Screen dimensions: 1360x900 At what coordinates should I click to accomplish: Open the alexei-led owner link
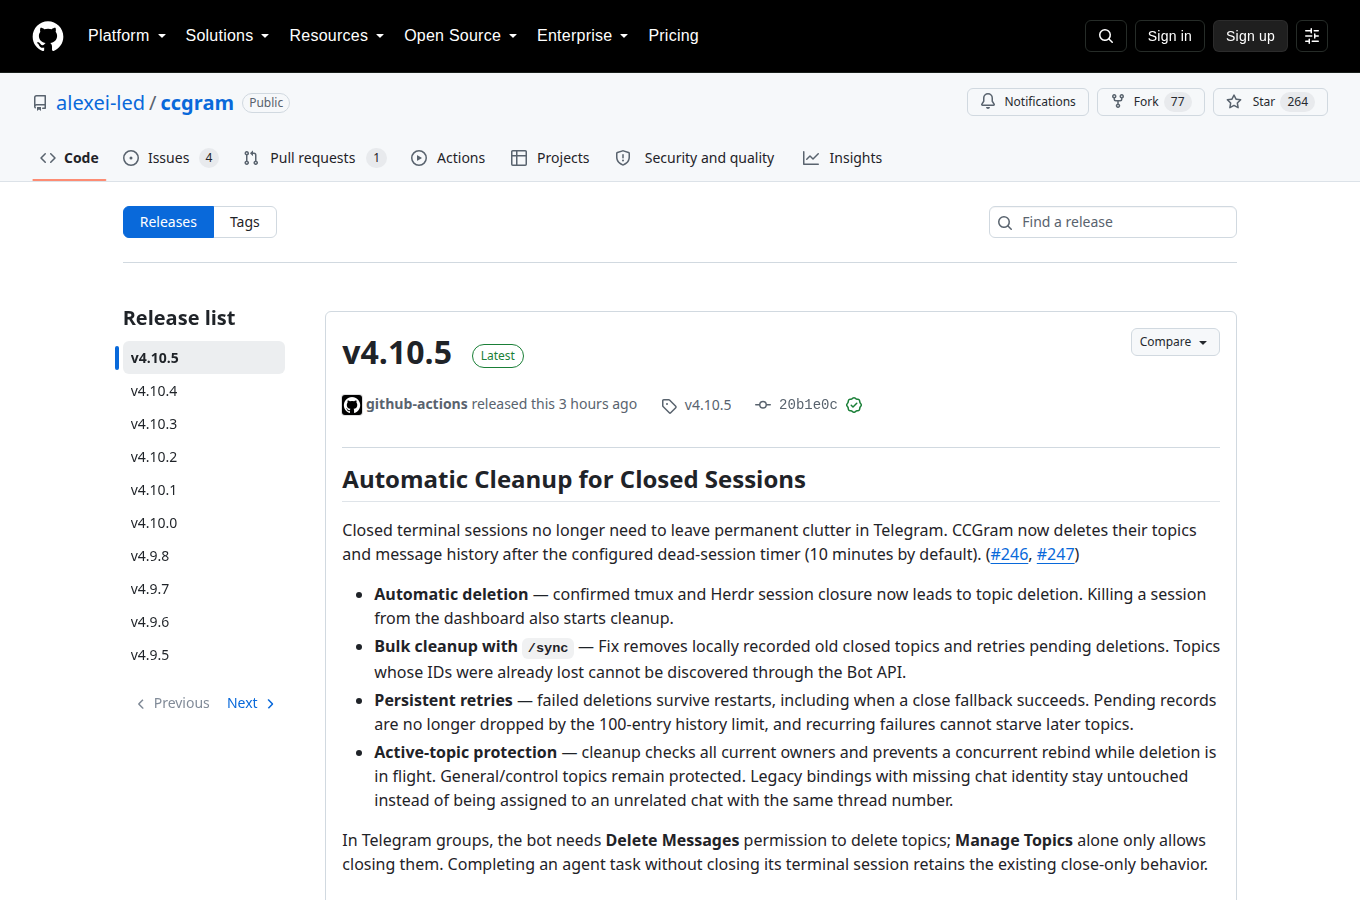pyautogui.click(x=100, y=103)
